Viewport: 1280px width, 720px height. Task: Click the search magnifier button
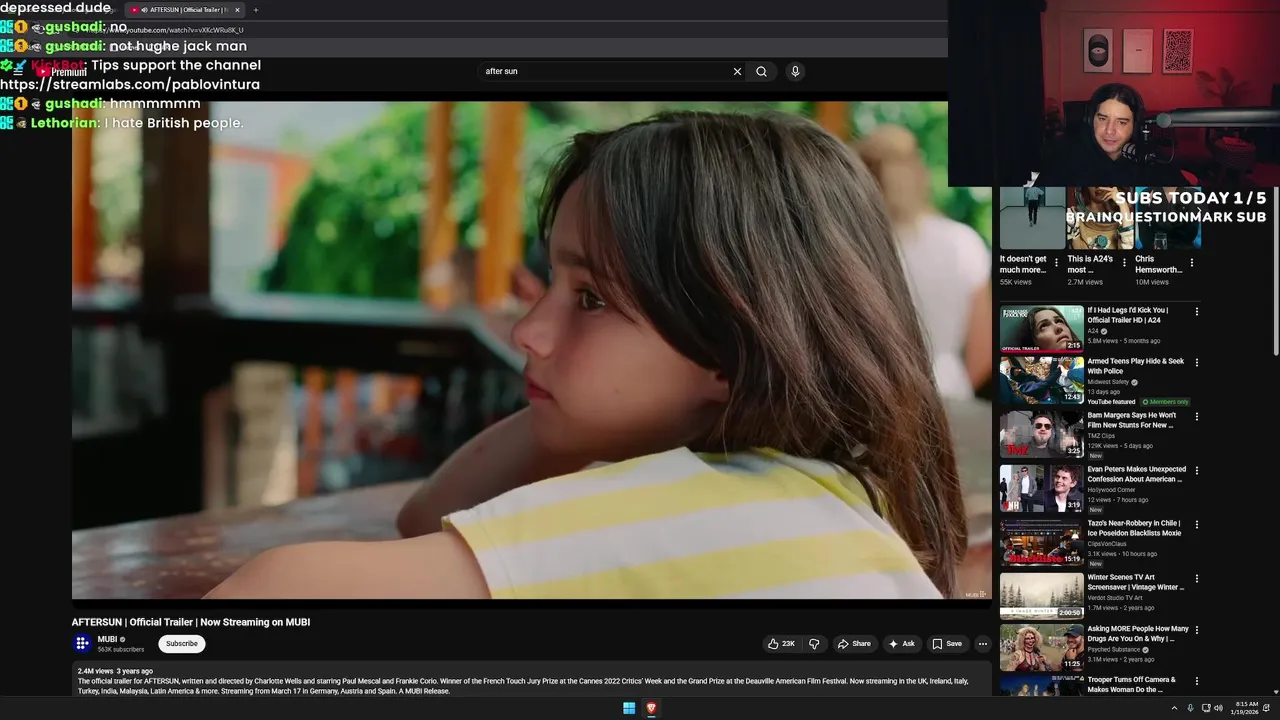pos(761,71)
